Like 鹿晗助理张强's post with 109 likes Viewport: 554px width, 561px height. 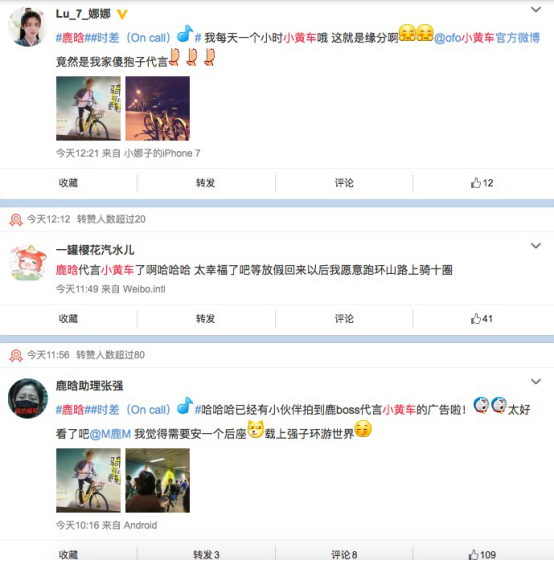[x=482, y=555]
